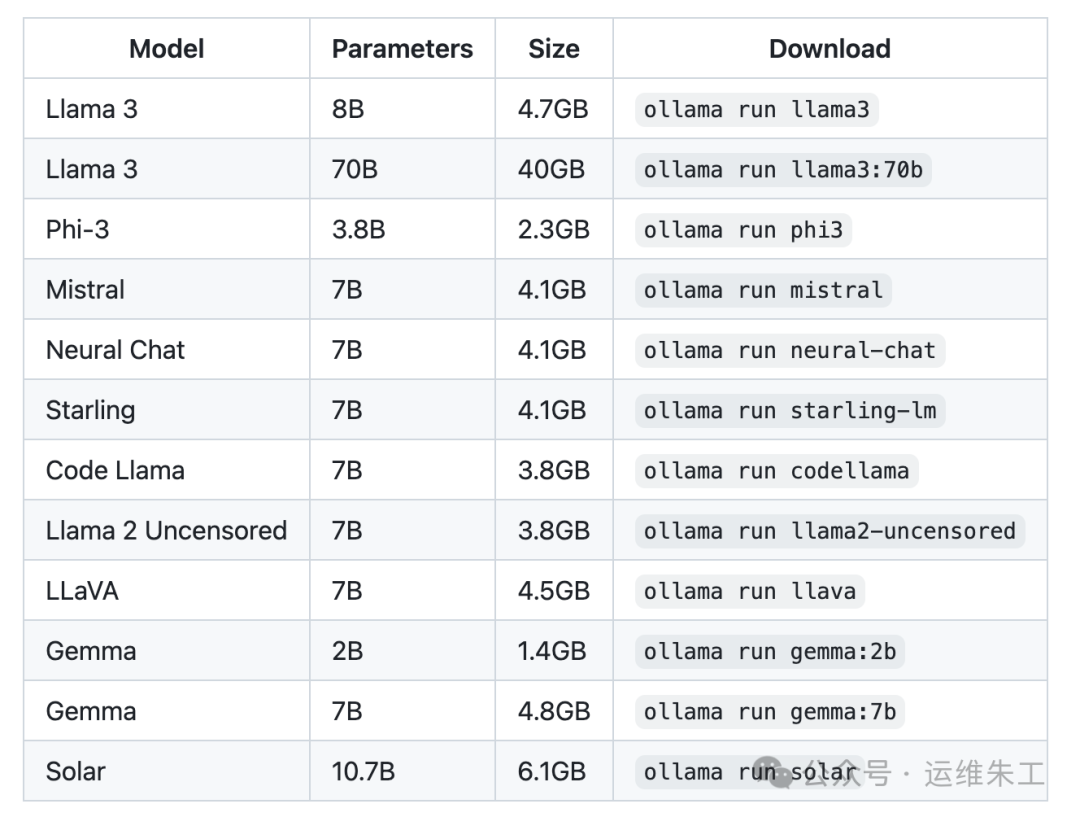This screenshot has height=817, width=1080.
Task: Select the 'ollama run llama2-uncensored' command
Action: coord(830,531)
